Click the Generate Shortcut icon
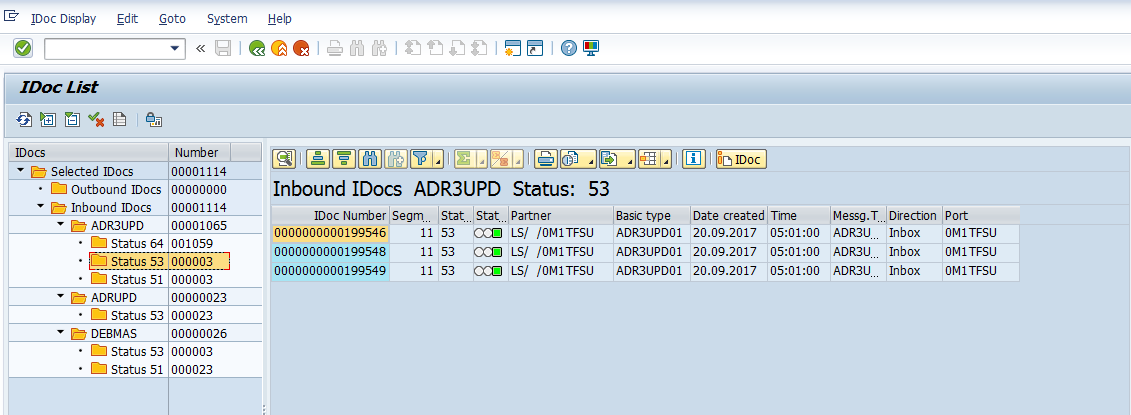The image size is (1131, 415). [x=534, y=48]
